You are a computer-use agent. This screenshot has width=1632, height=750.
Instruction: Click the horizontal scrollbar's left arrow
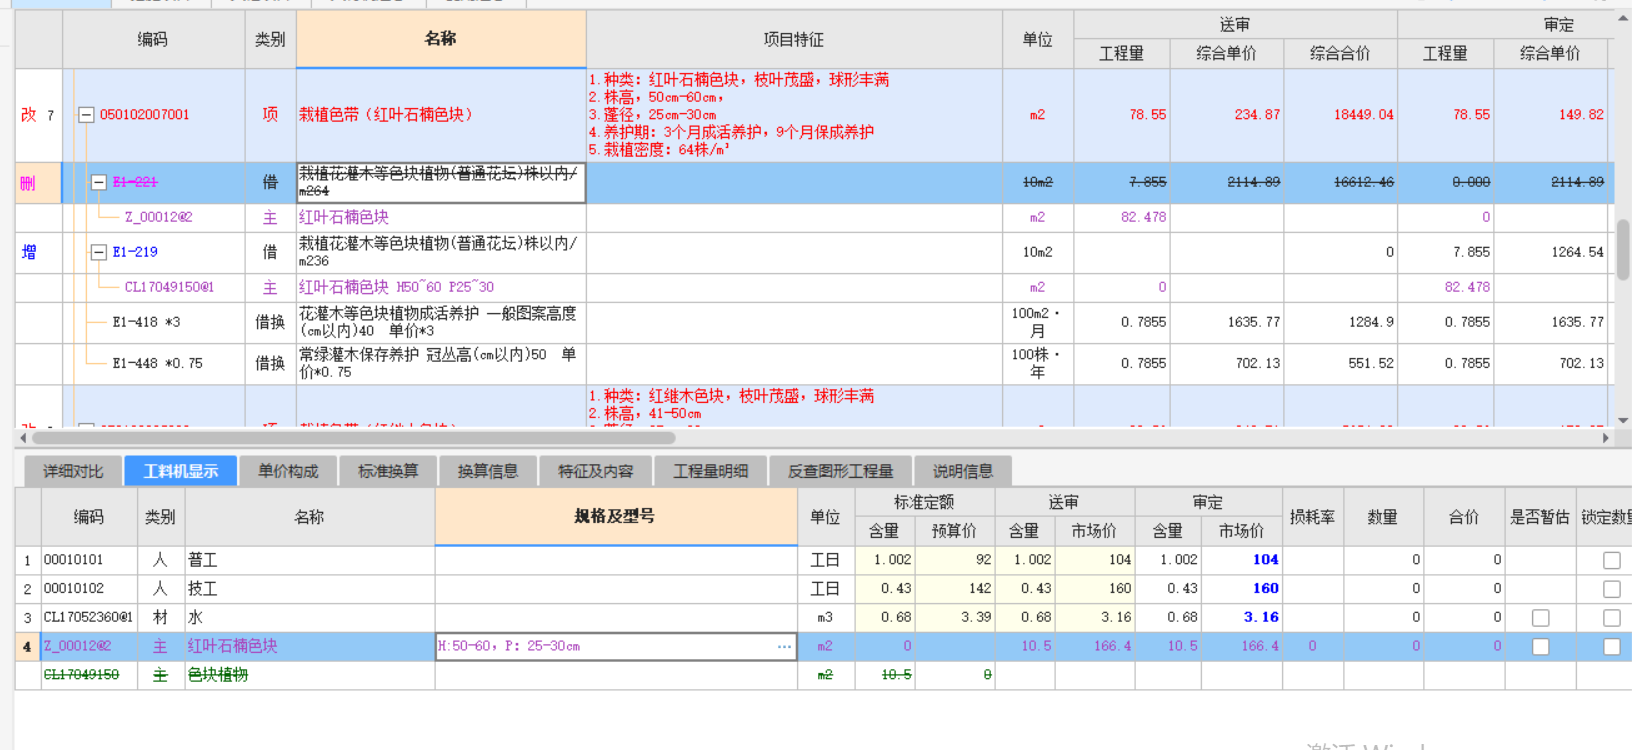click(x=23, y=438)
